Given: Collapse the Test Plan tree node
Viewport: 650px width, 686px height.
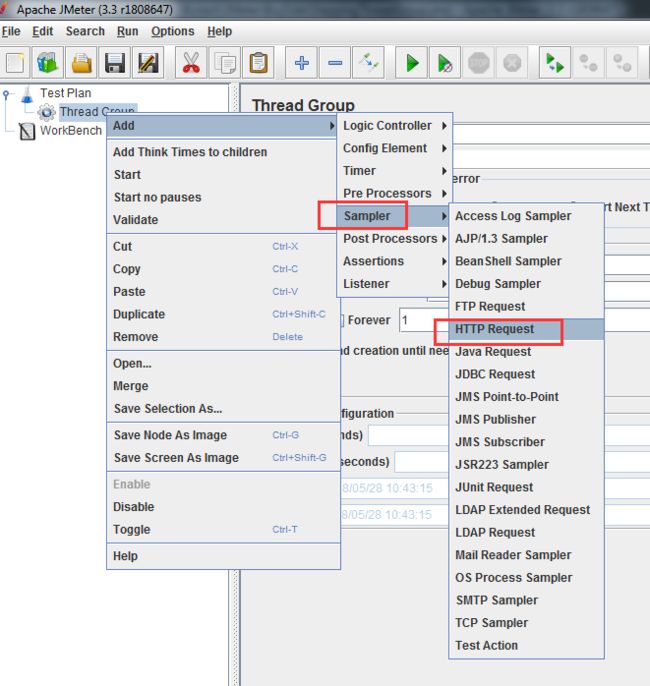Looking at the screenshot, I should tap(6, 94).
